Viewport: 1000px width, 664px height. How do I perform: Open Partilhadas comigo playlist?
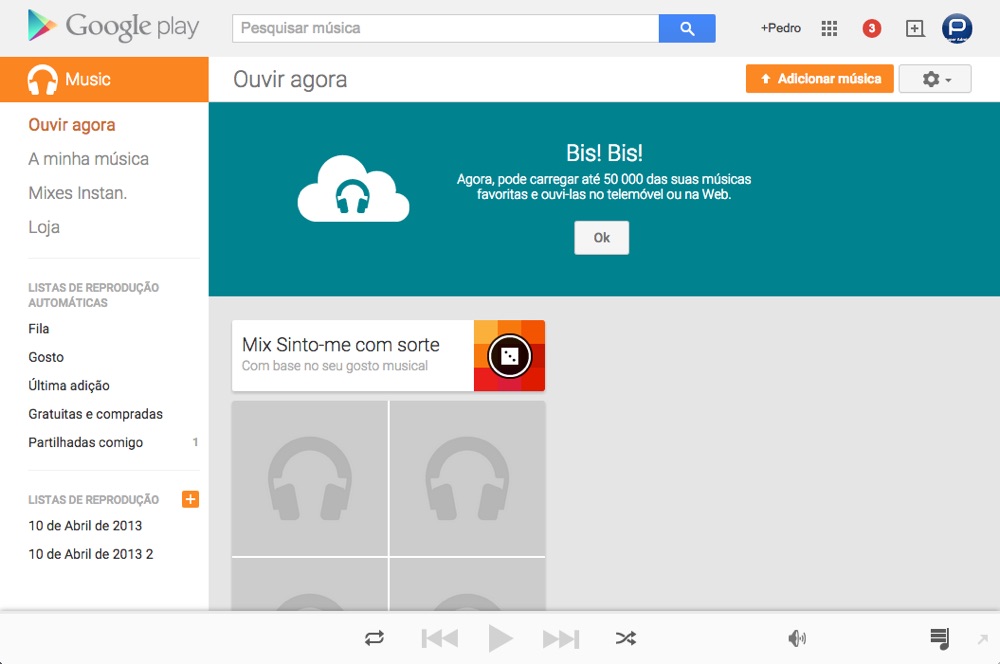tap(85, 442)
